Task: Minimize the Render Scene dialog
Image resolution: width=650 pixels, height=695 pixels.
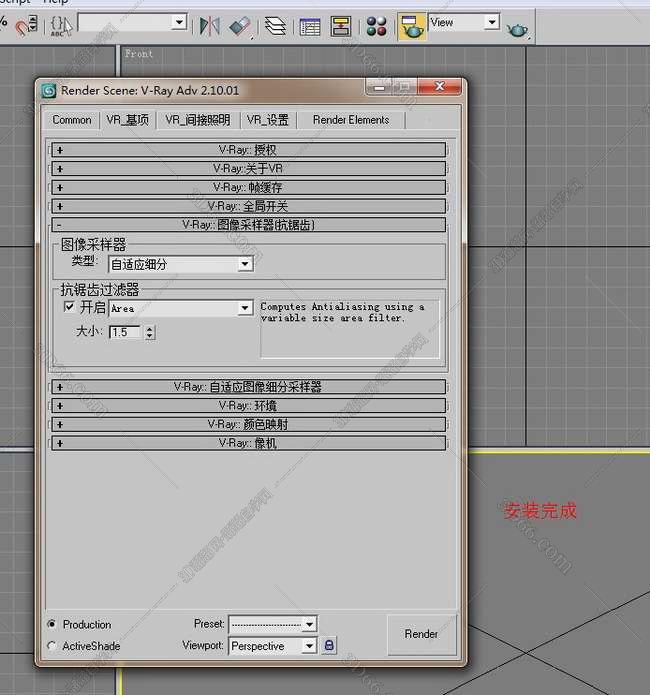Action: pyautogui.click(x=379, y=87)
